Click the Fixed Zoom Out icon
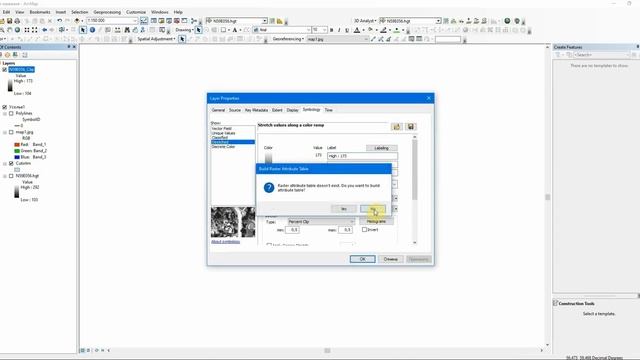This screenshot has width=640, height=360. point(35,30)
